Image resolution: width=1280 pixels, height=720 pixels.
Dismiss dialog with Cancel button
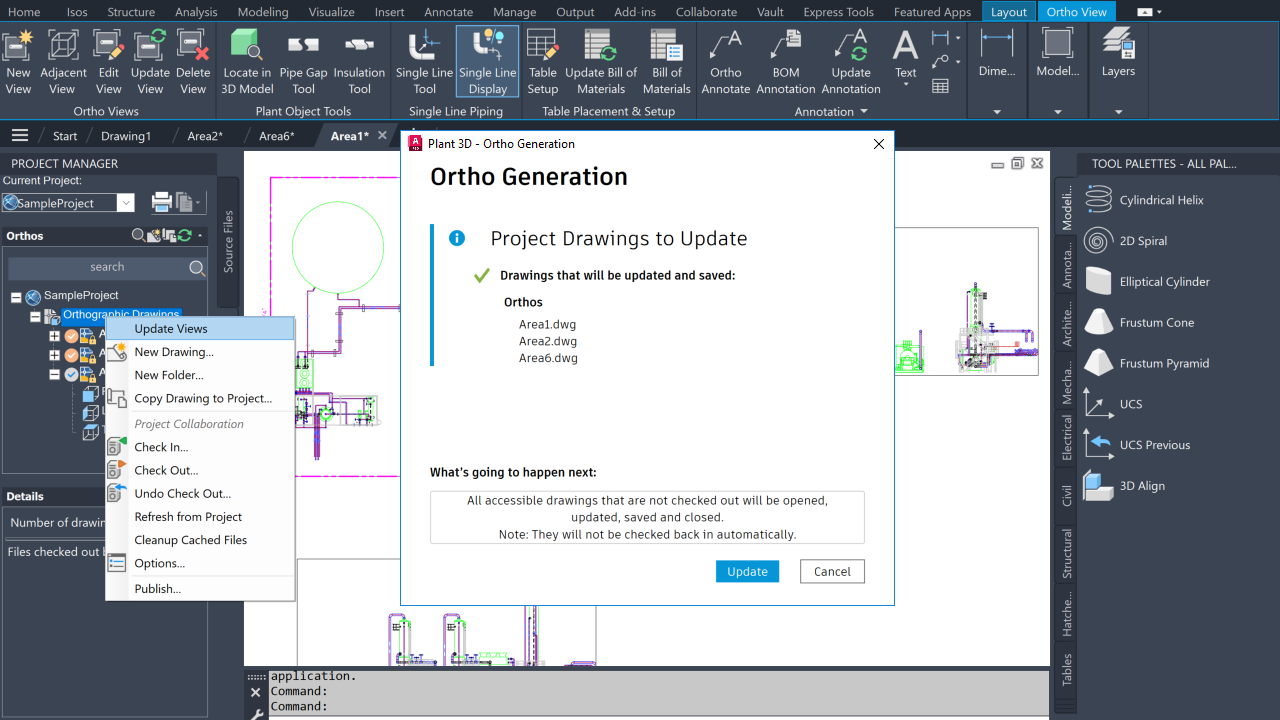coord(832,571)
